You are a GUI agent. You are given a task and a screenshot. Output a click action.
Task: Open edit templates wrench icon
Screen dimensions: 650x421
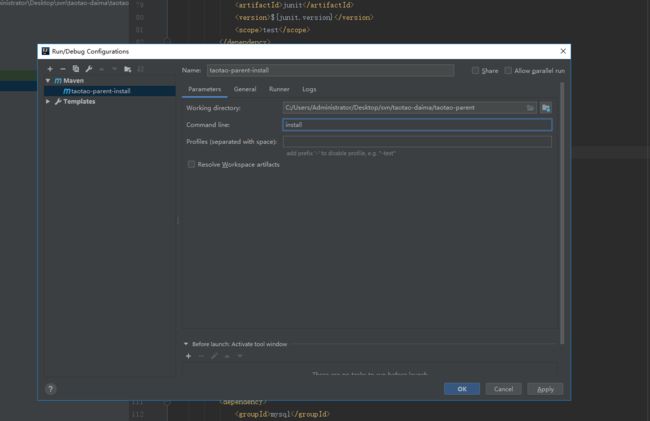[x=89, y=69]
